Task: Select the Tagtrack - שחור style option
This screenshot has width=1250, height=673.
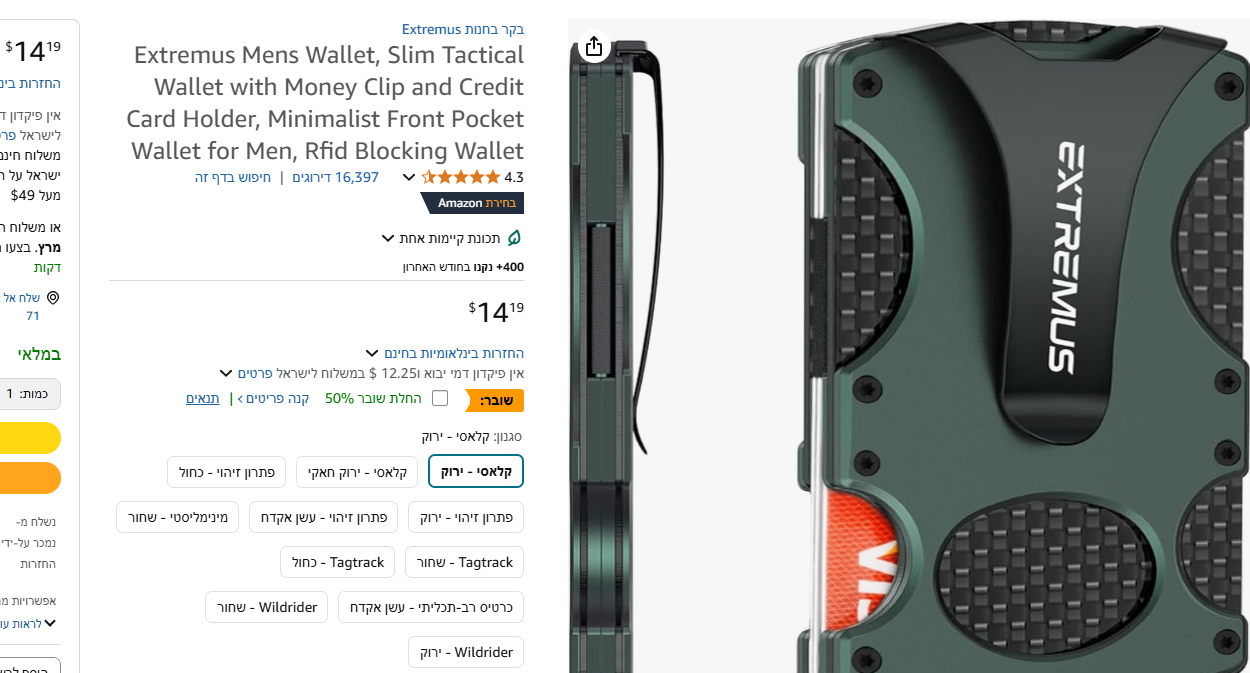Action: (x=464, y=562)
